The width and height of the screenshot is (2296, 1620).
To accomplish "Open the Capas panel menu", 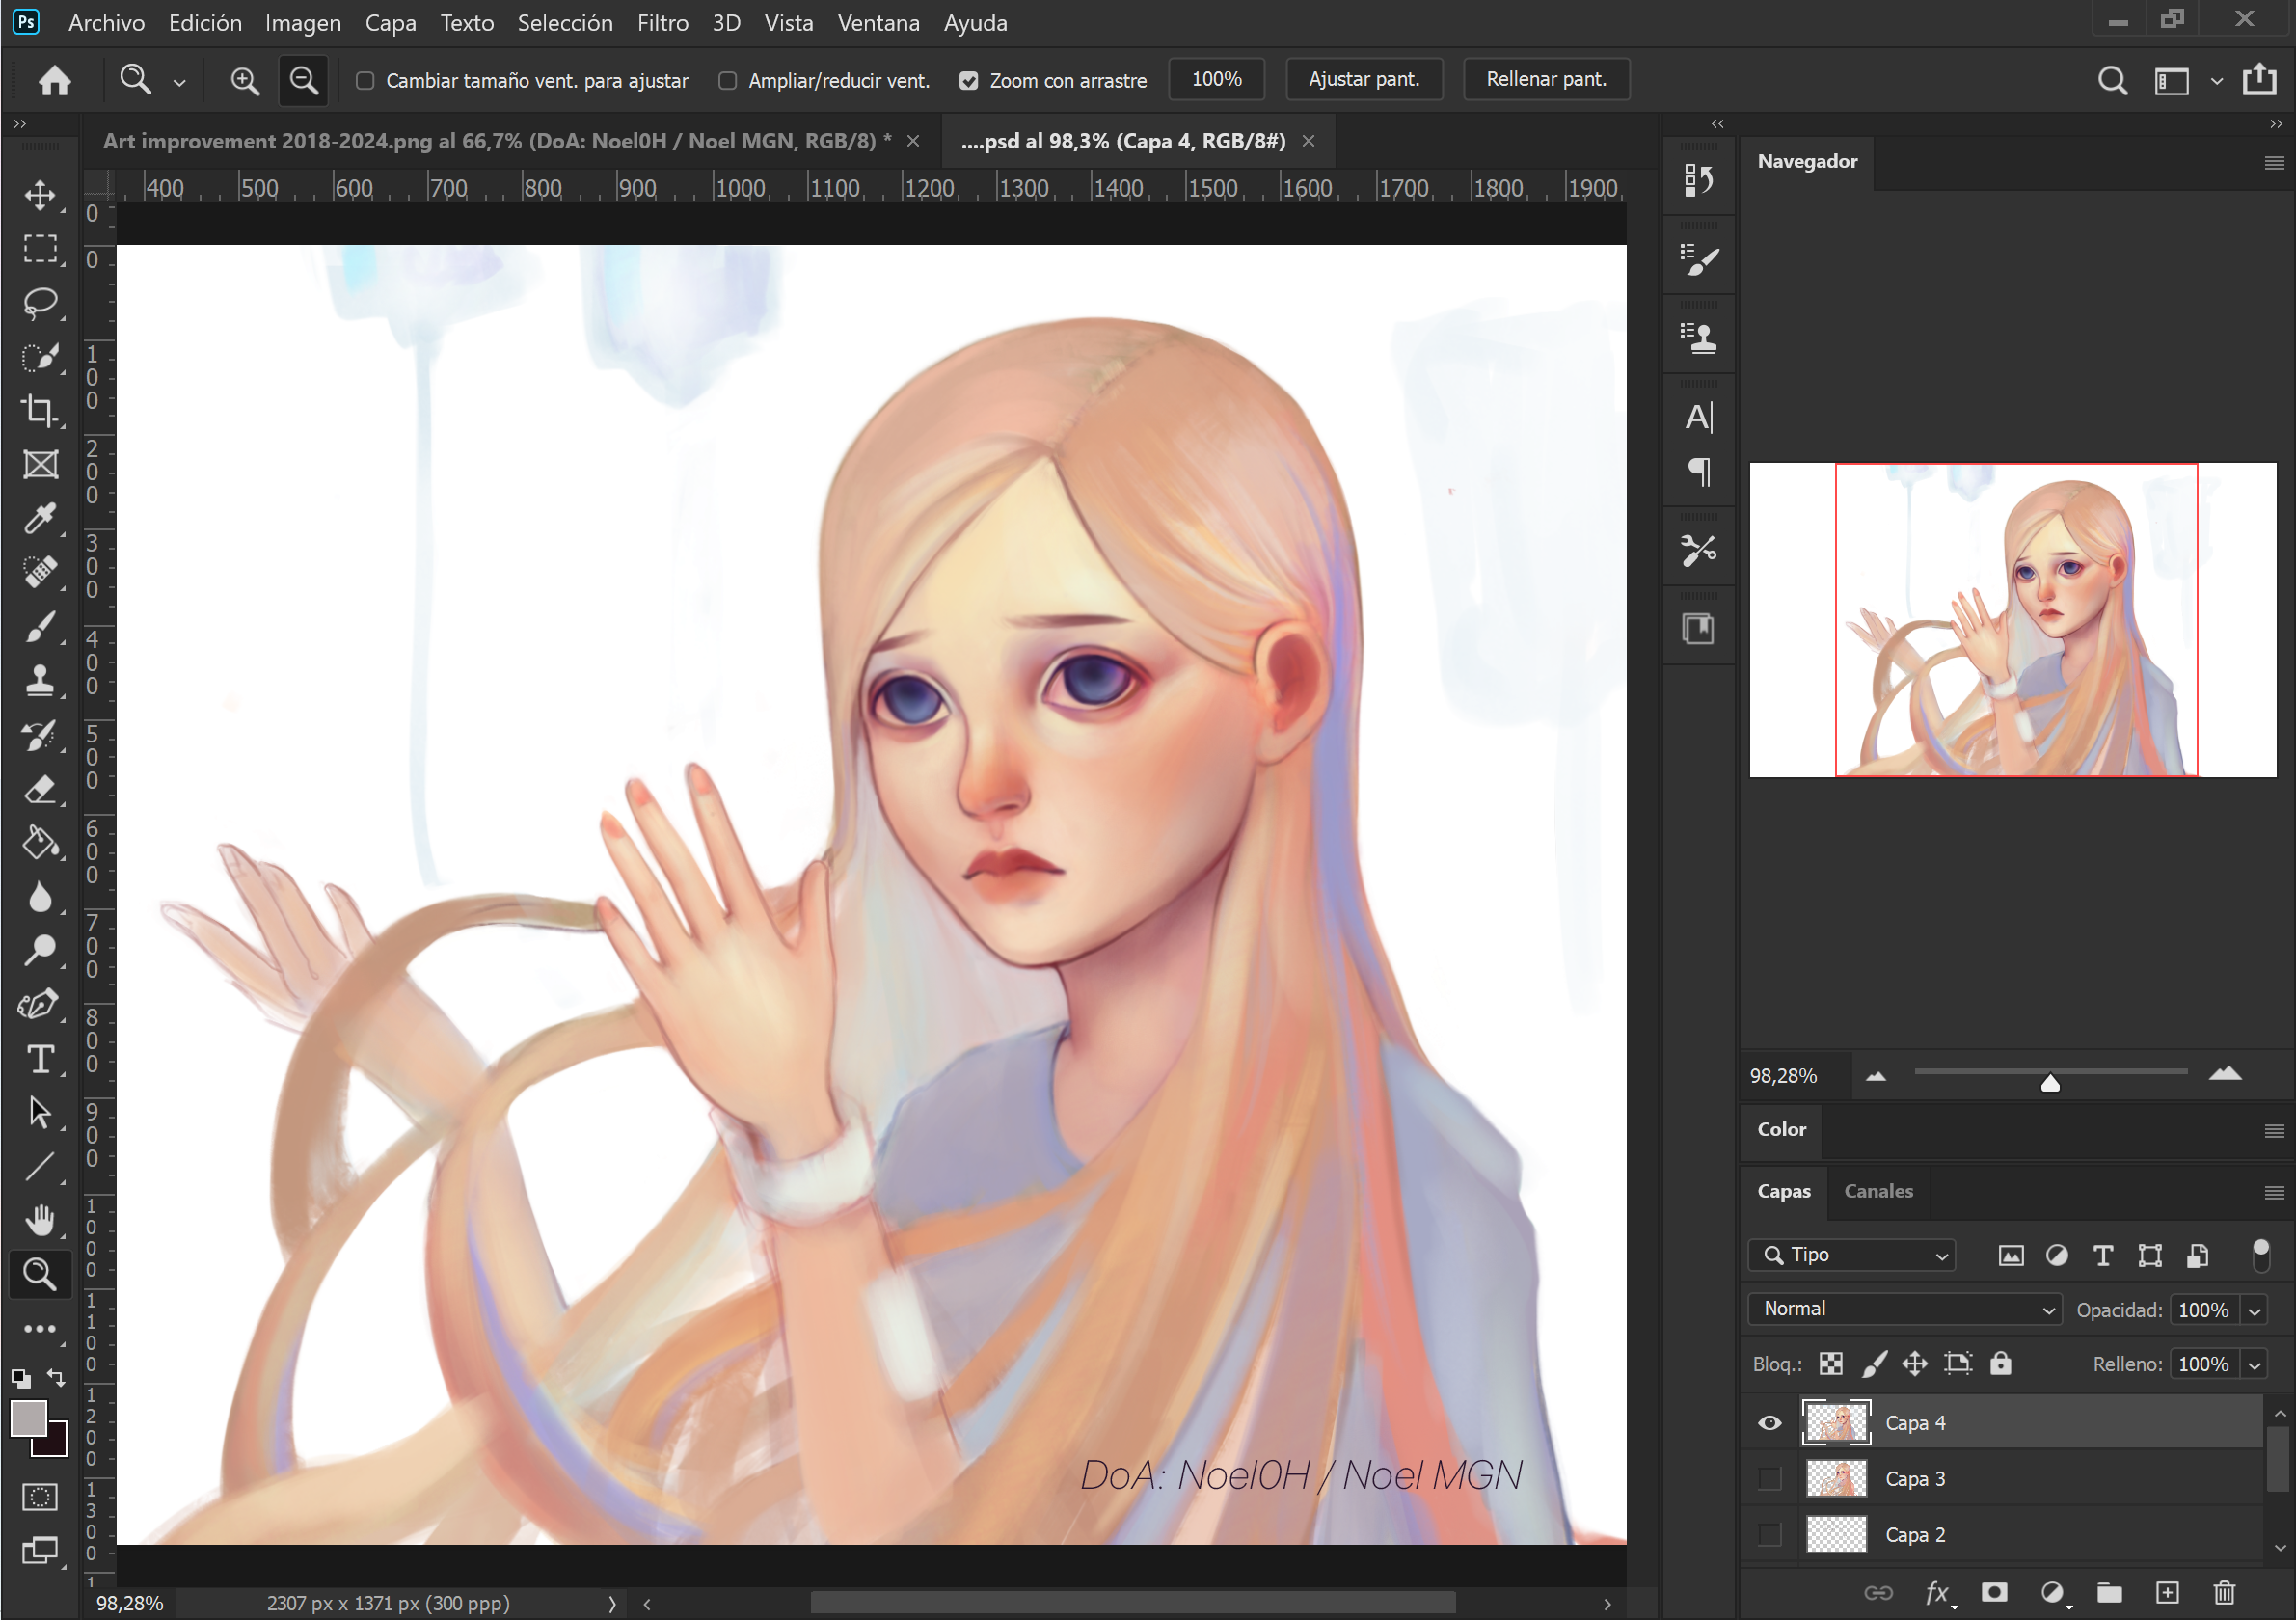I will point(2274,1192).
